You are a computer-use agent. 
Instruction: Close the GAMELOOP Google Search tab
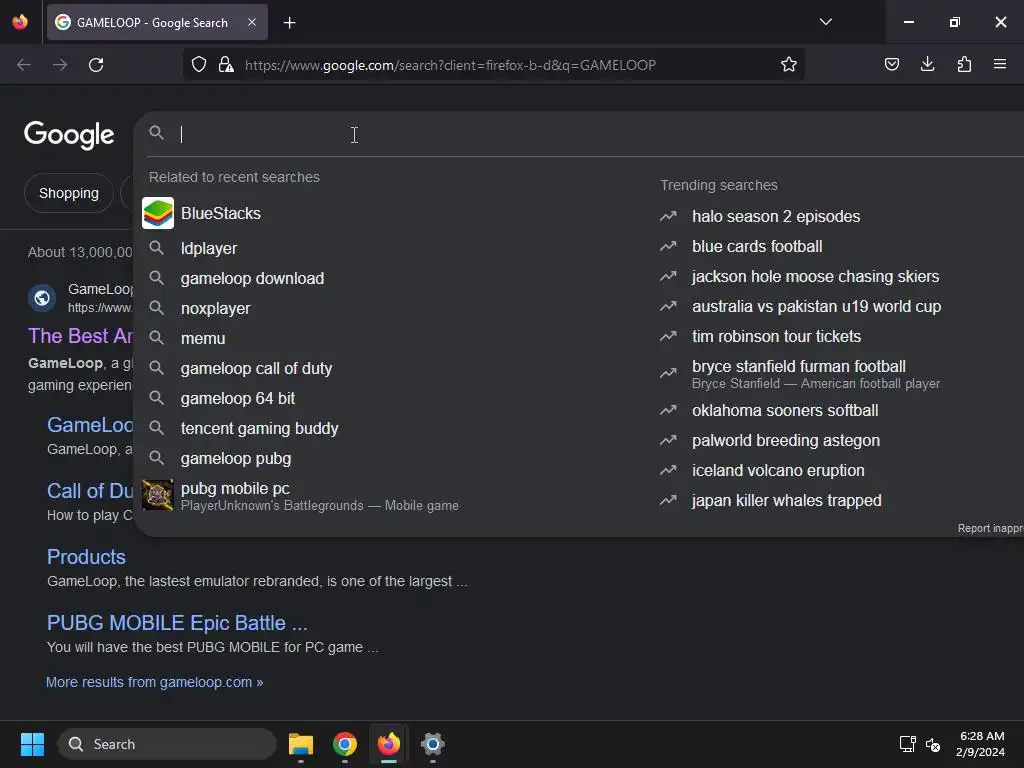coord(252,22)
